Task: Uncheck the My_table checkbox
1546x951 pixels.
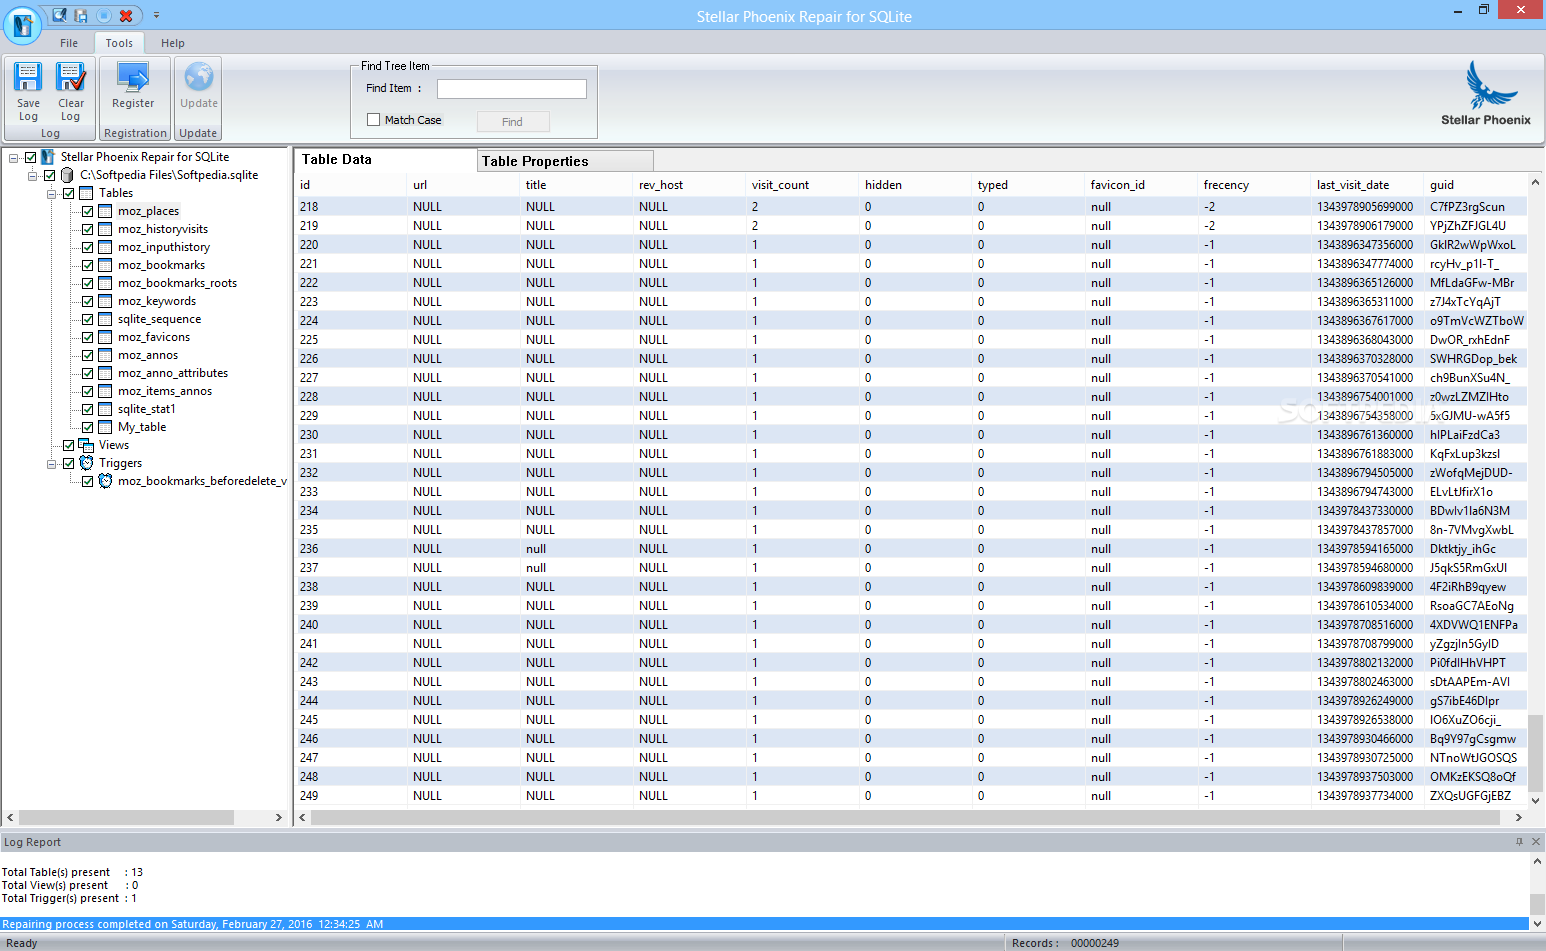Action: 88,428
